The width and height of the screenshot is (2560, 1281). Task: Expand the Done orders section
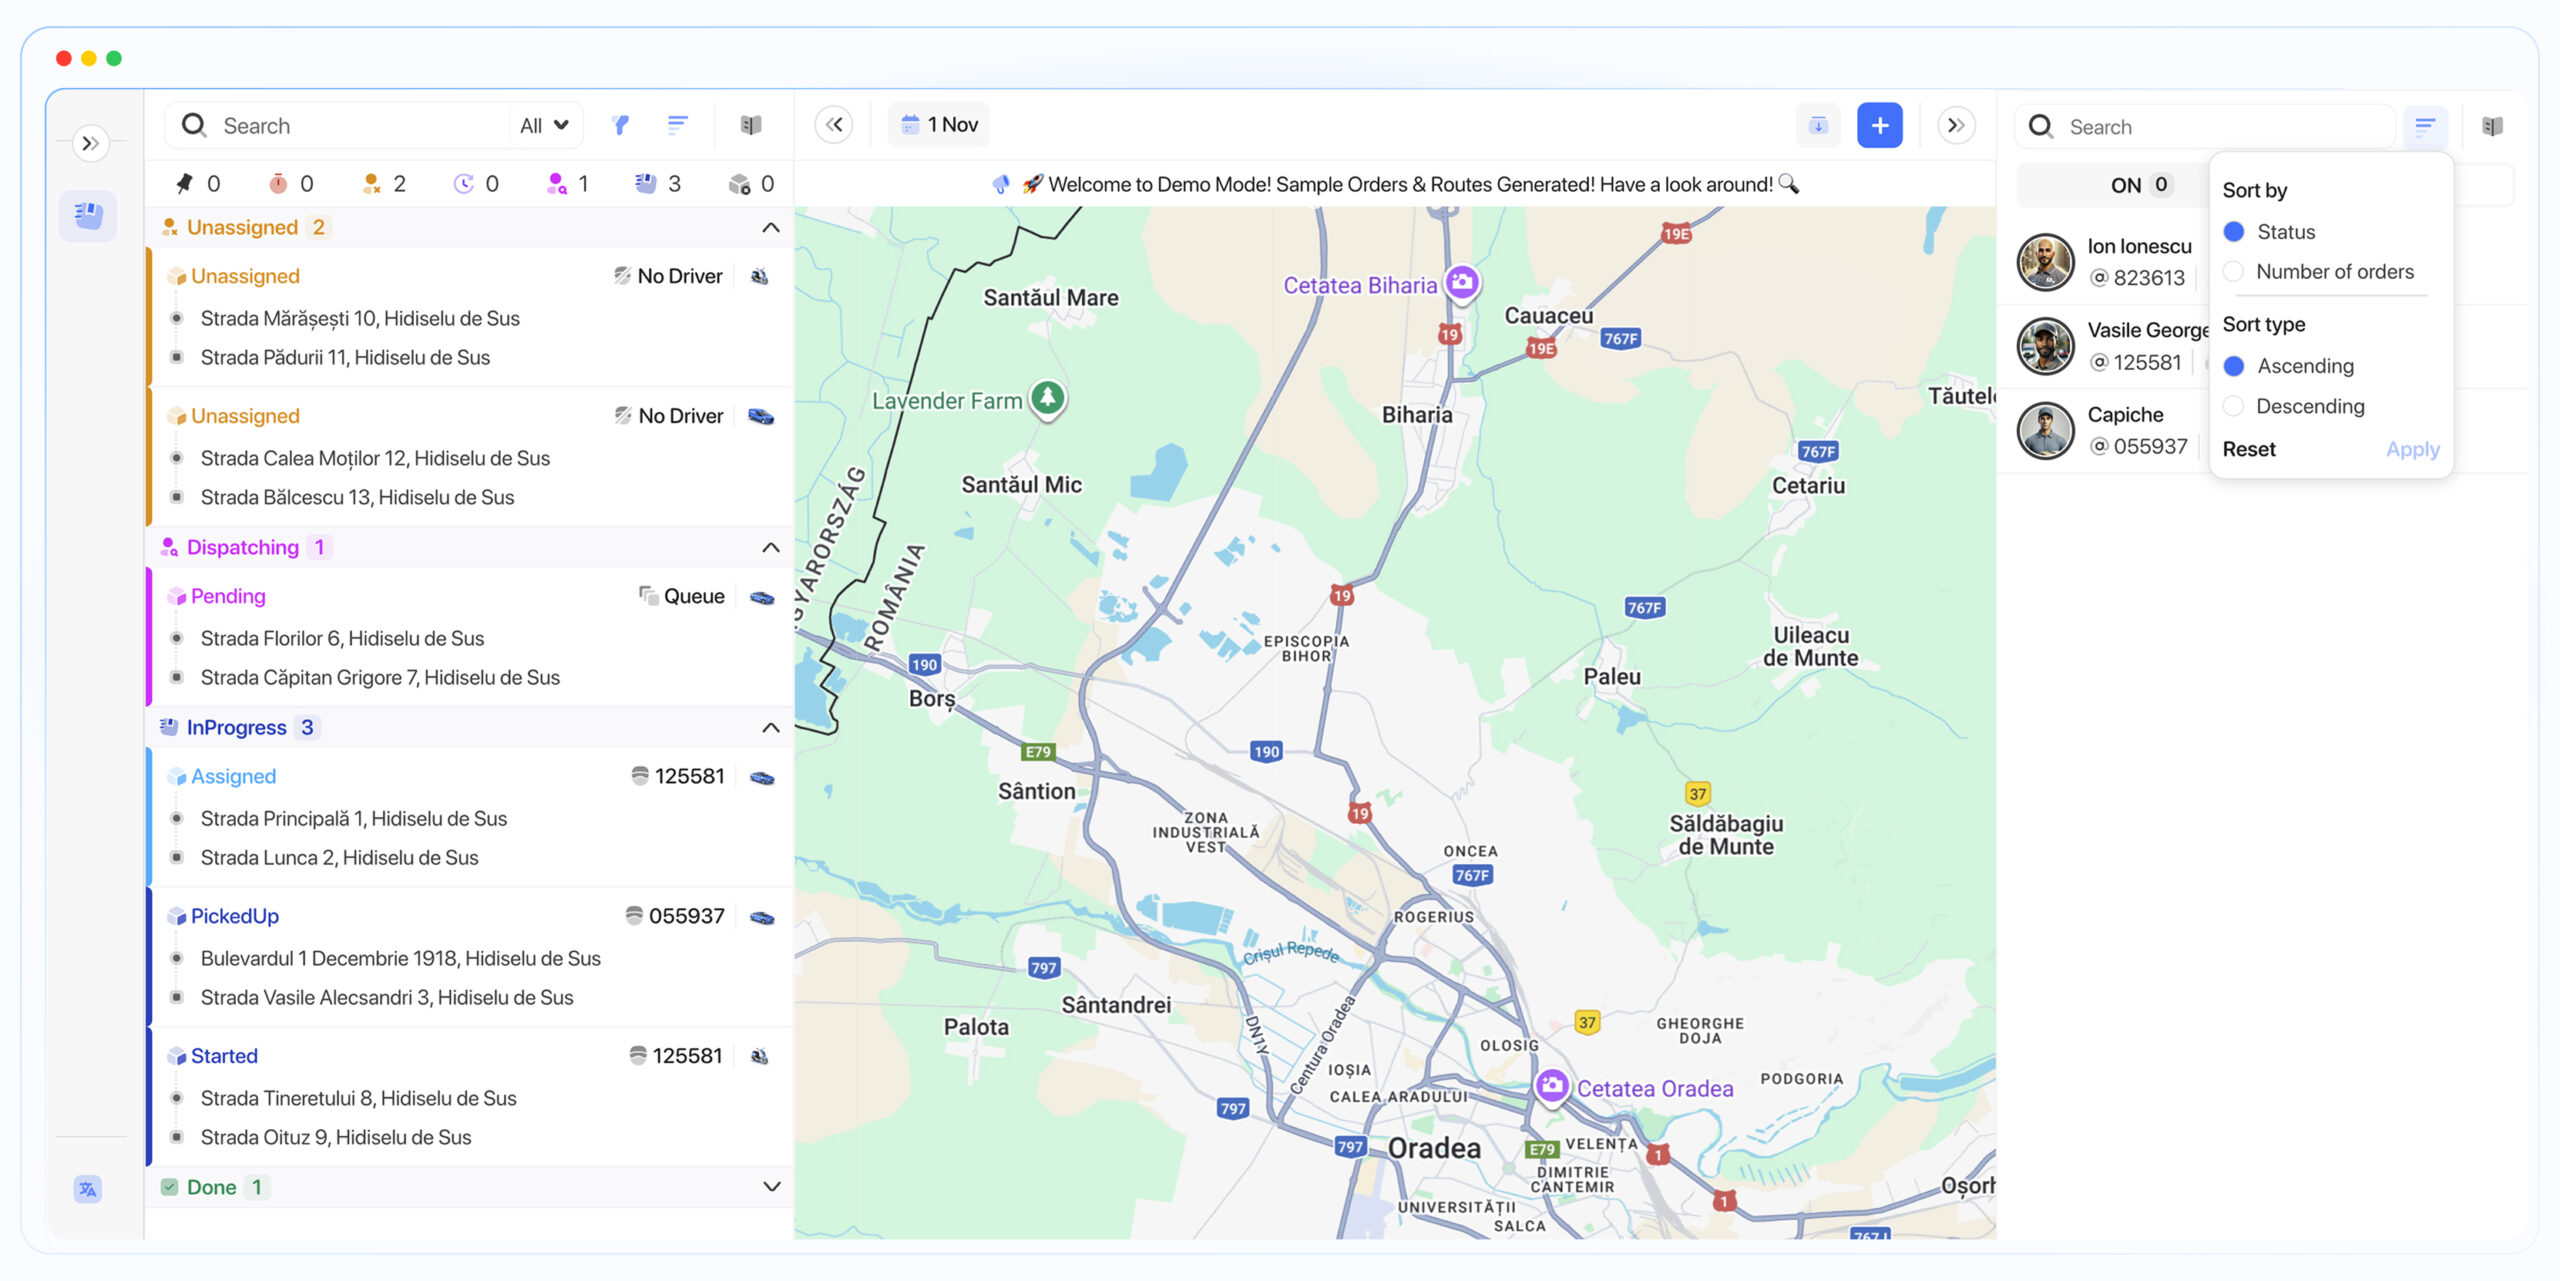tap(771, 1187)
